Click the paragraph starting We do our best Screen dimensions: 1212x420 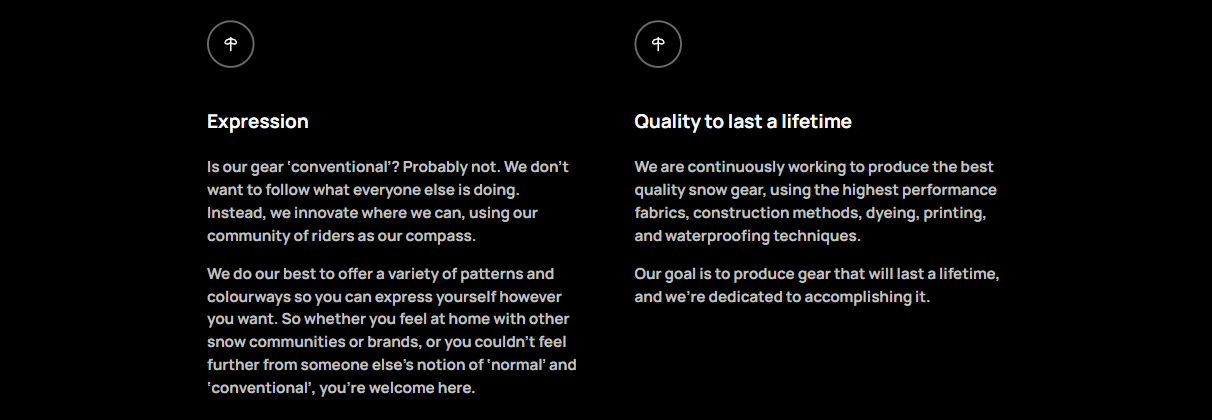[391, 330]
